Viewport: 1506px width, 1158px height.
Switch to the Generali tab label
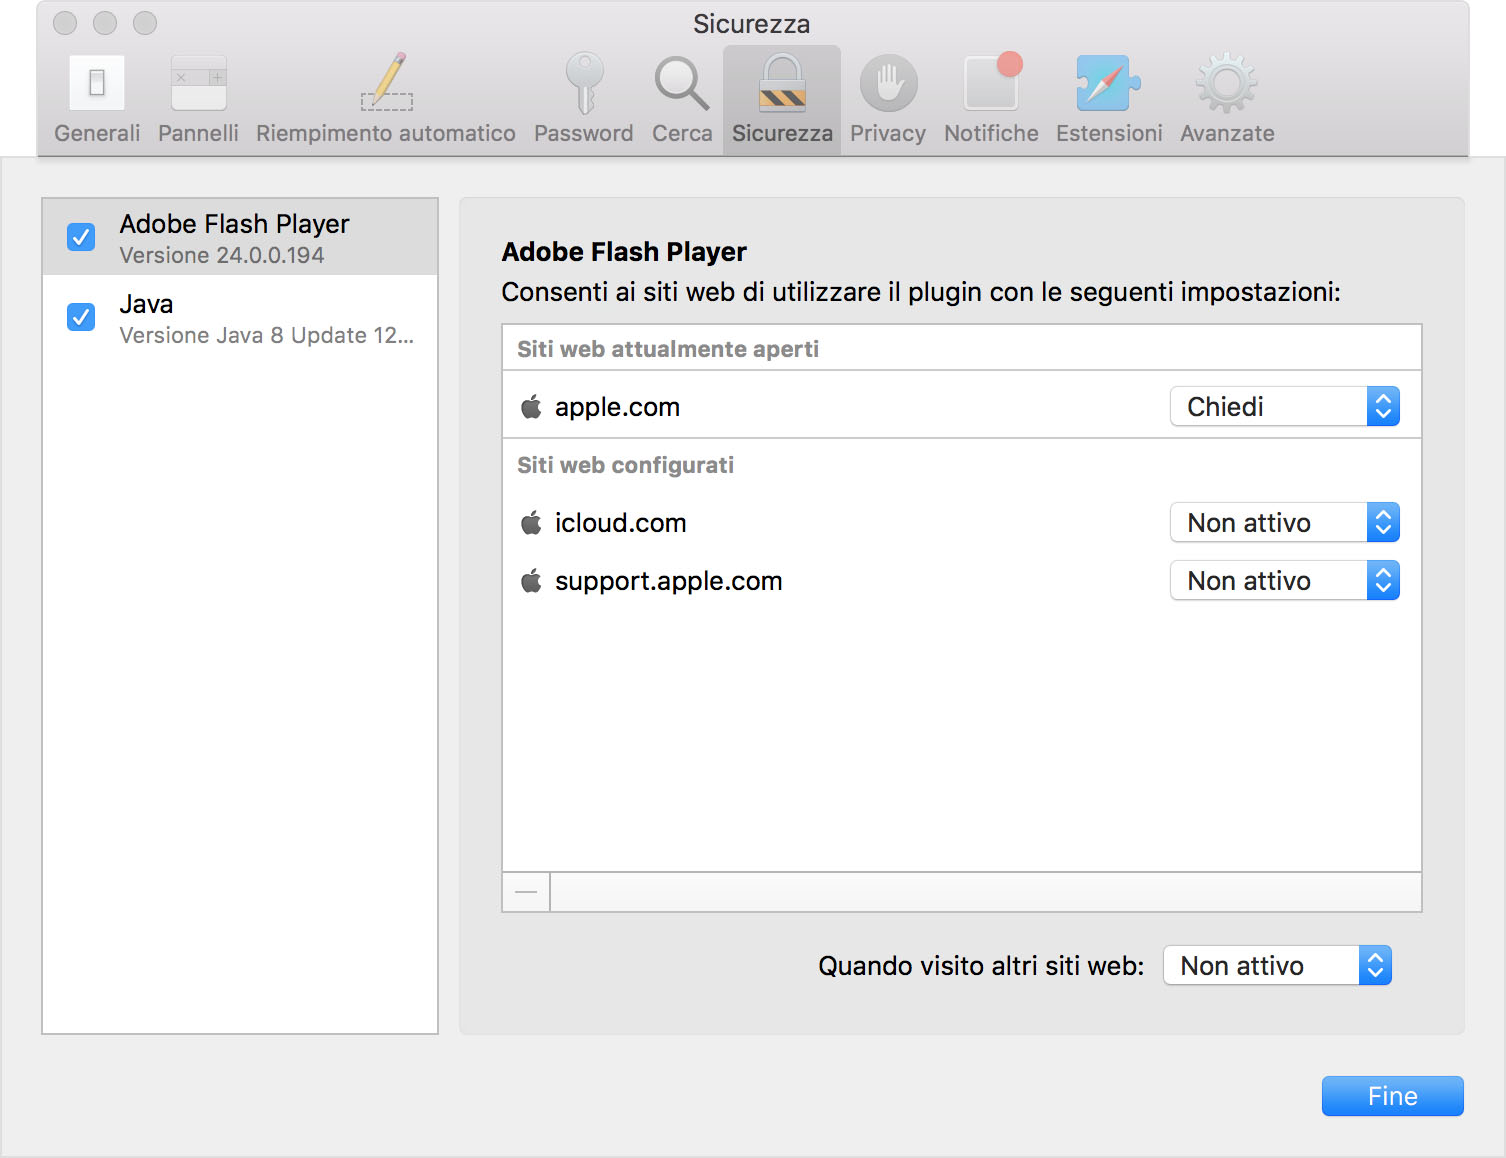[x=97, y=133]
